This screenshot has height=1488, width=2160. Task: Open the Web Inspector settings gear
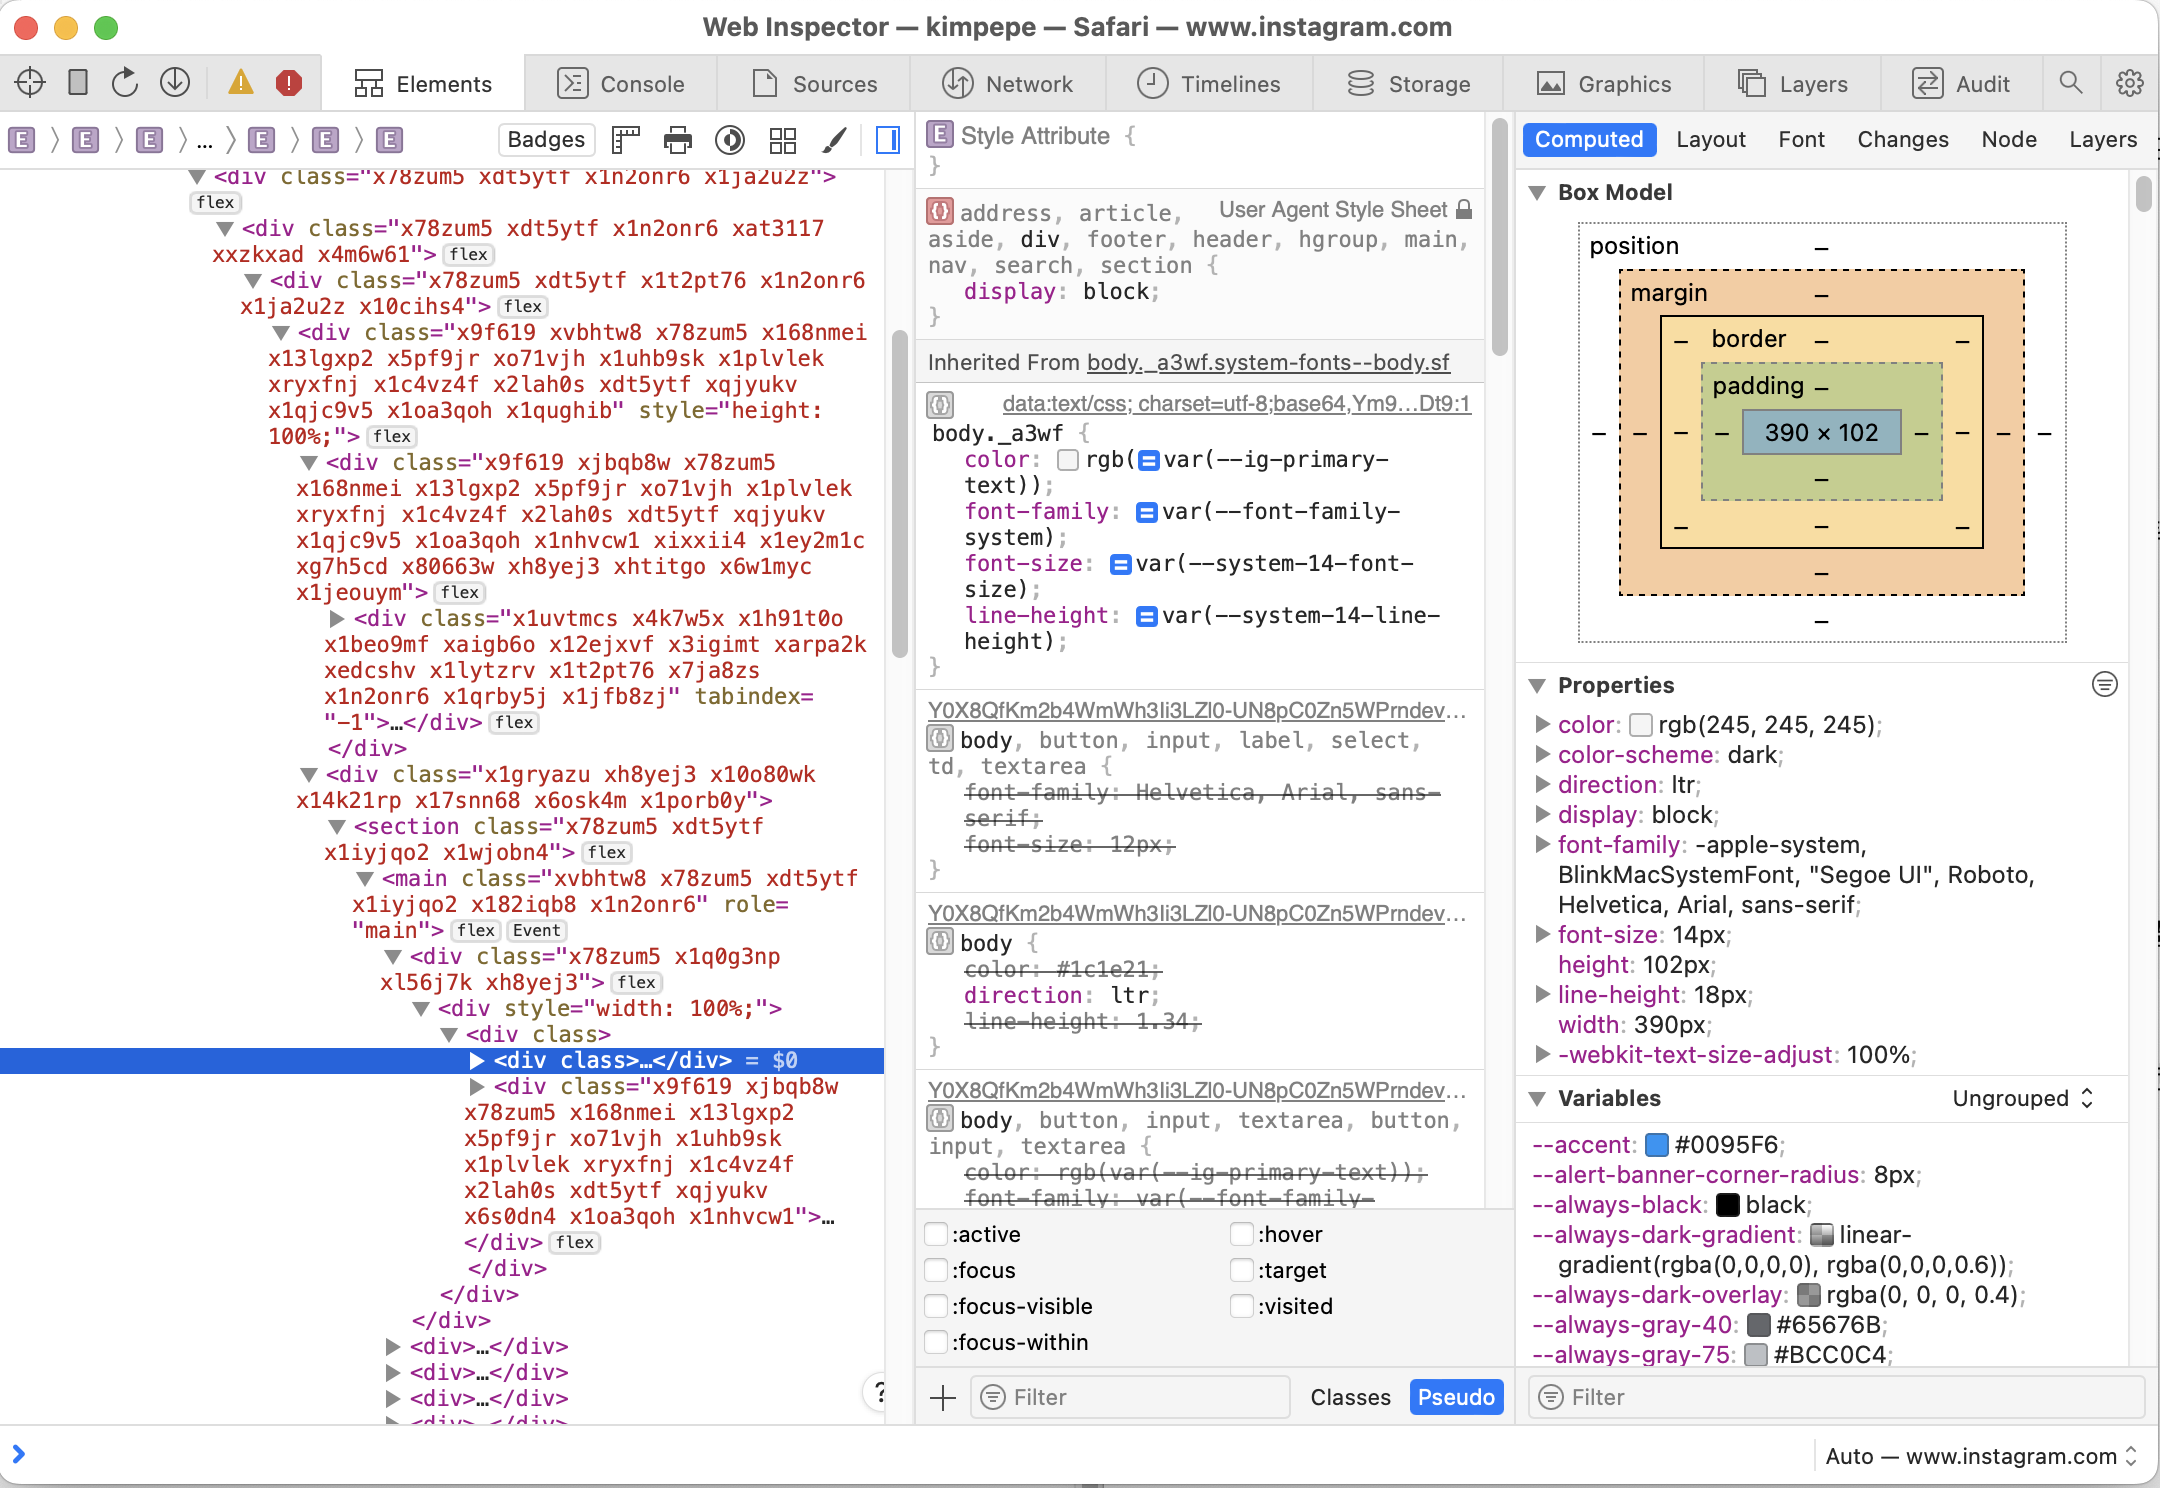(x=2129, y=83)
